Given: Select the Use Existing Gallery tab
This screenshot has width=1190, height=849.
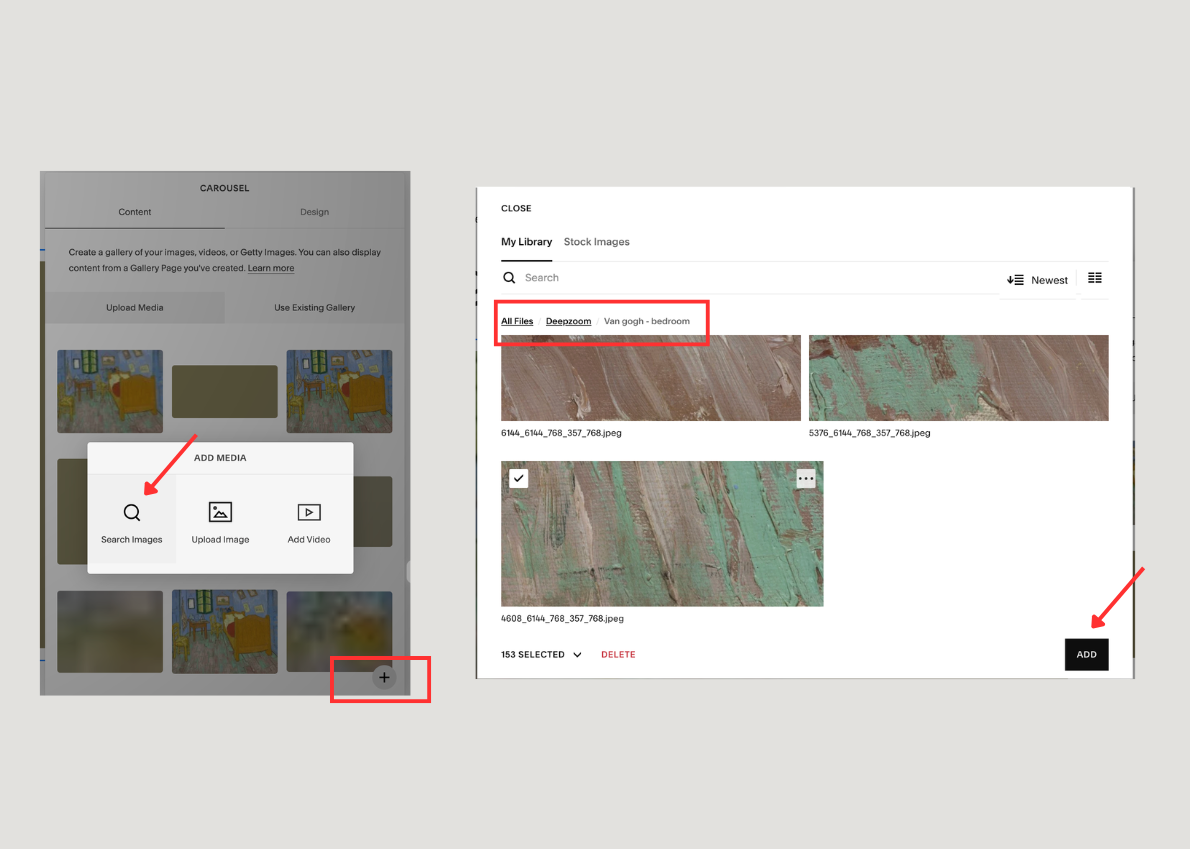Looking at the screenshot, I should (314, 308).
